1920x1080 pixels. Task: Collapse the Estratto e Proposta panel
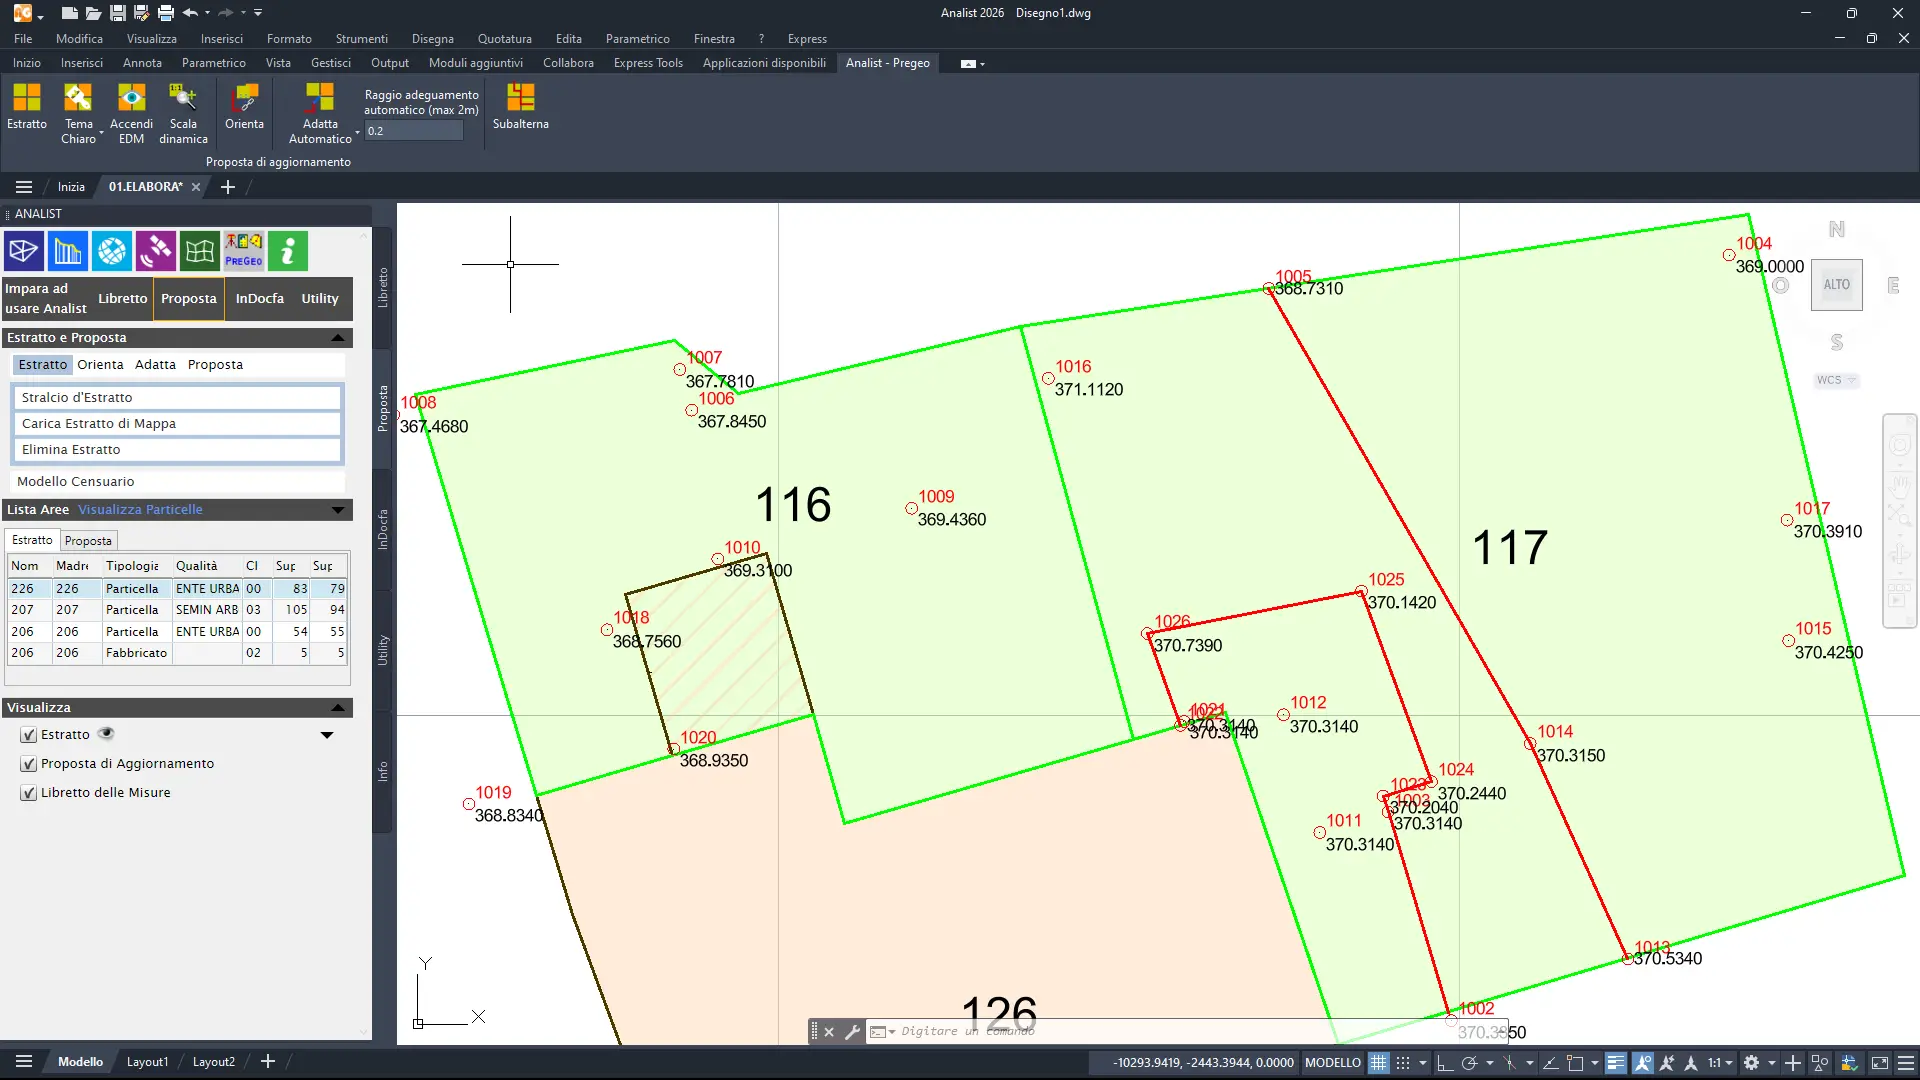pos(337,337)
